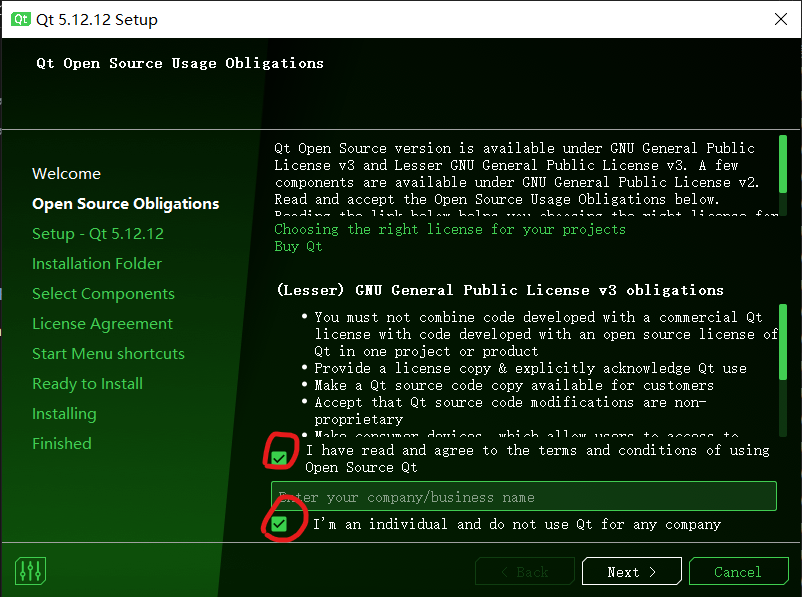The image size is (802, 597).
Task: Toggle the individual user checkbox
Action: pyautogui.click(x=279, y=524)
